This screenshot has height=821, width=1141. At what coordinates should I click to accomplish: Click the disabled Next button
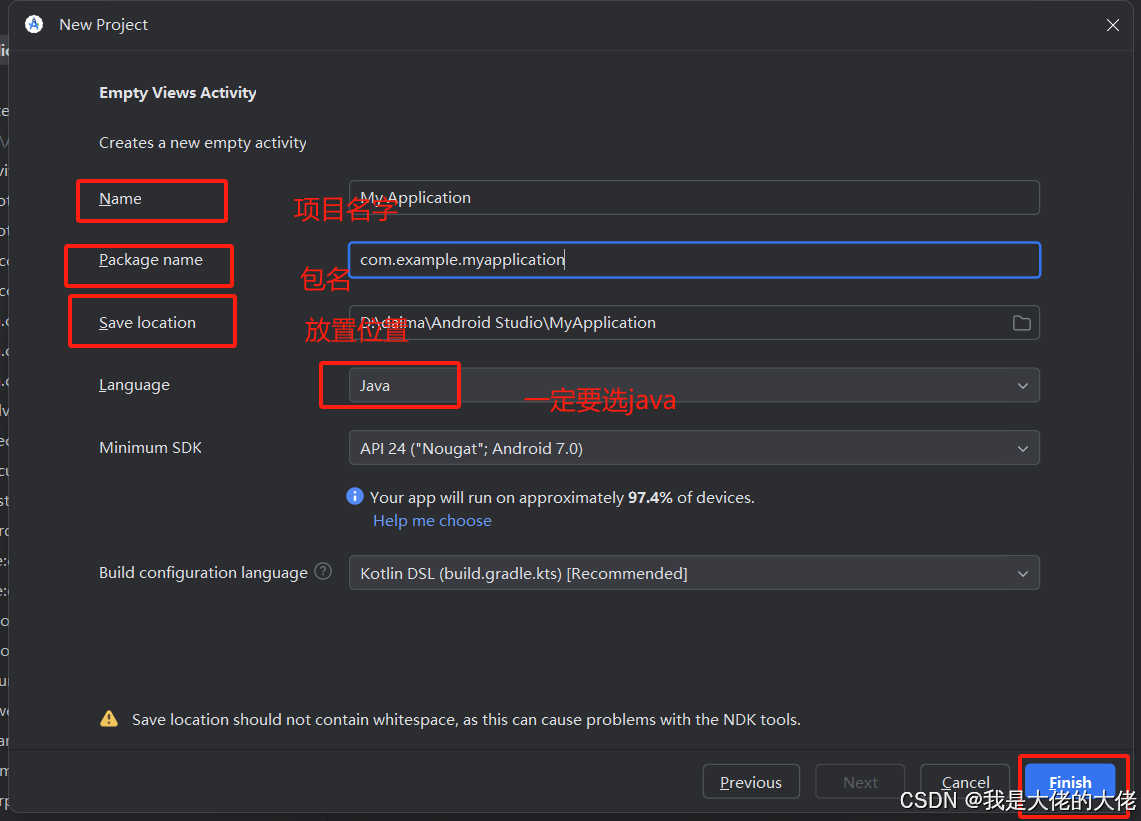click(860, 782)
